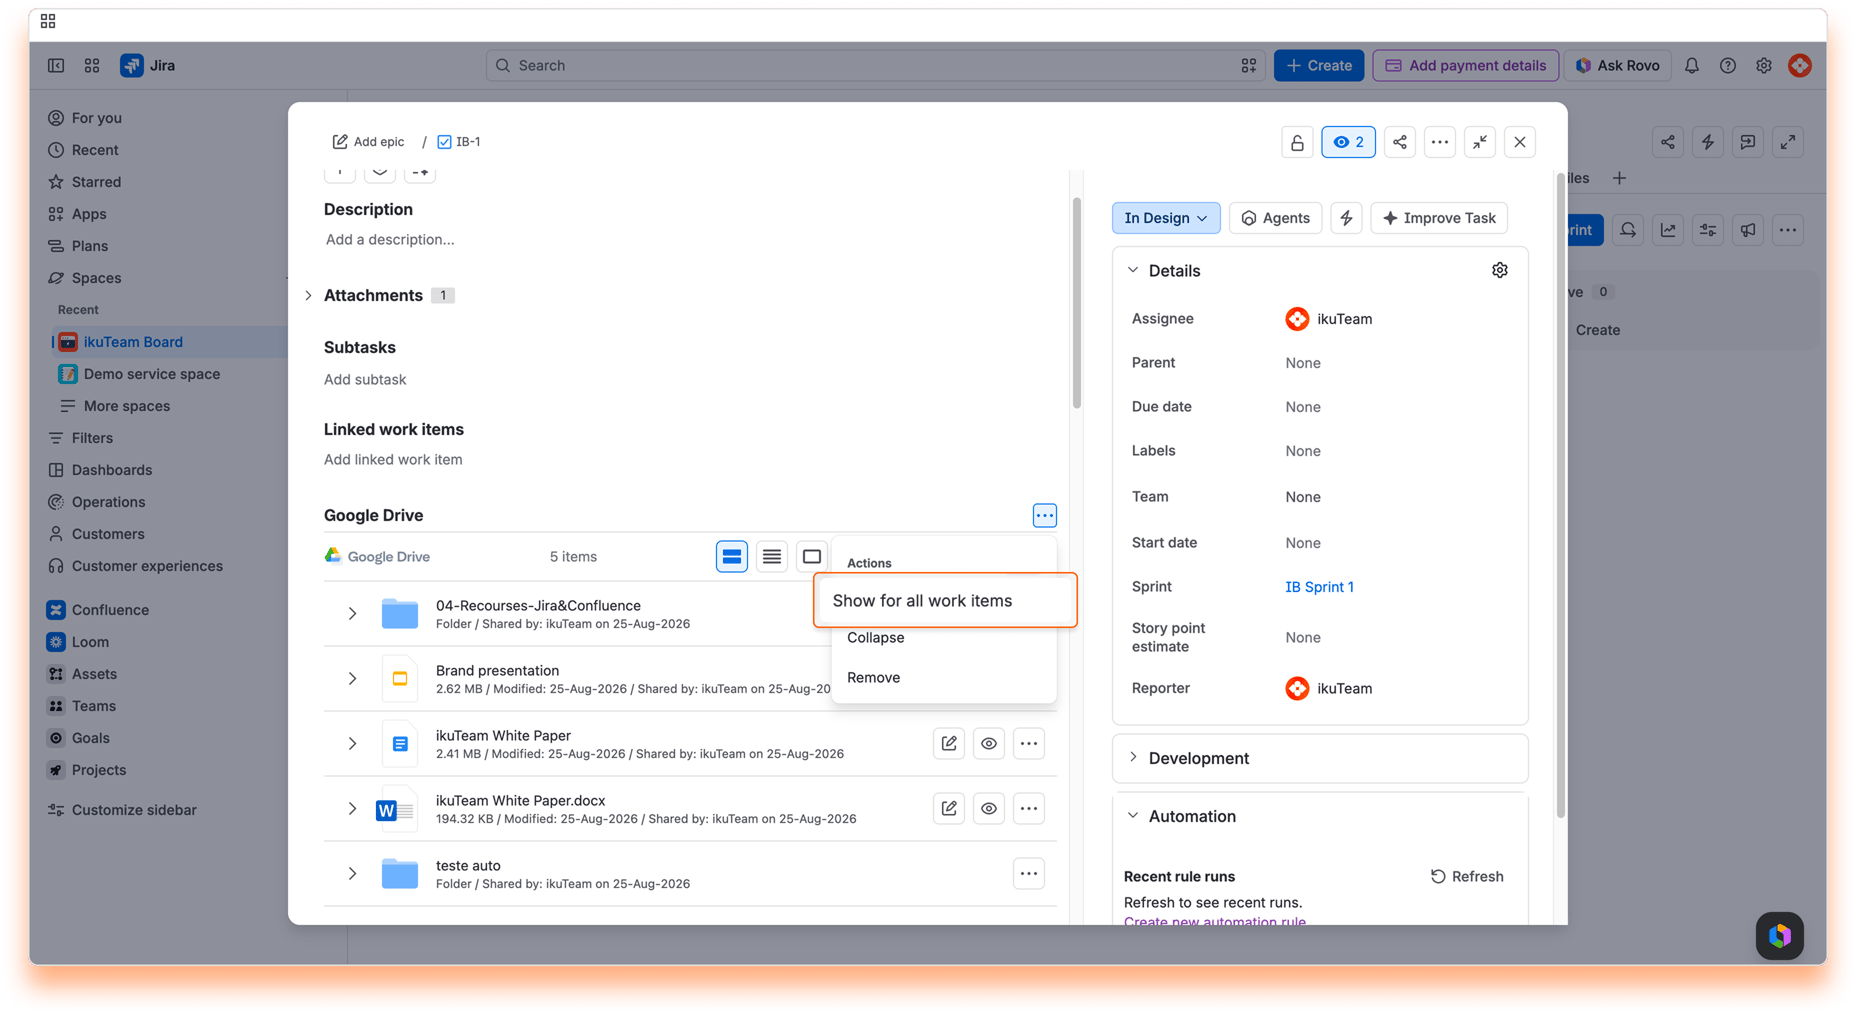Open more options for the teste auto folder
Viewport: 1856px width, 1014px height.
tap(1029, 873)
